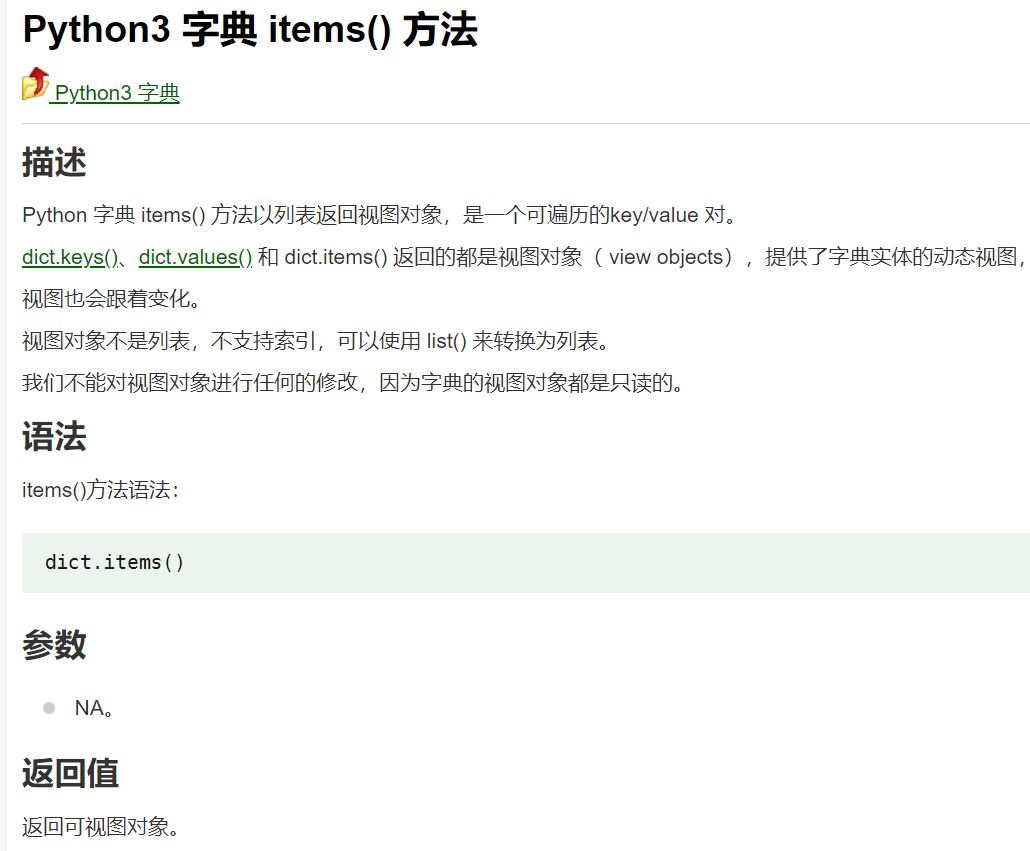Click the folder up-arrow icon
1030x851 pixels.
tap(36, 84)
